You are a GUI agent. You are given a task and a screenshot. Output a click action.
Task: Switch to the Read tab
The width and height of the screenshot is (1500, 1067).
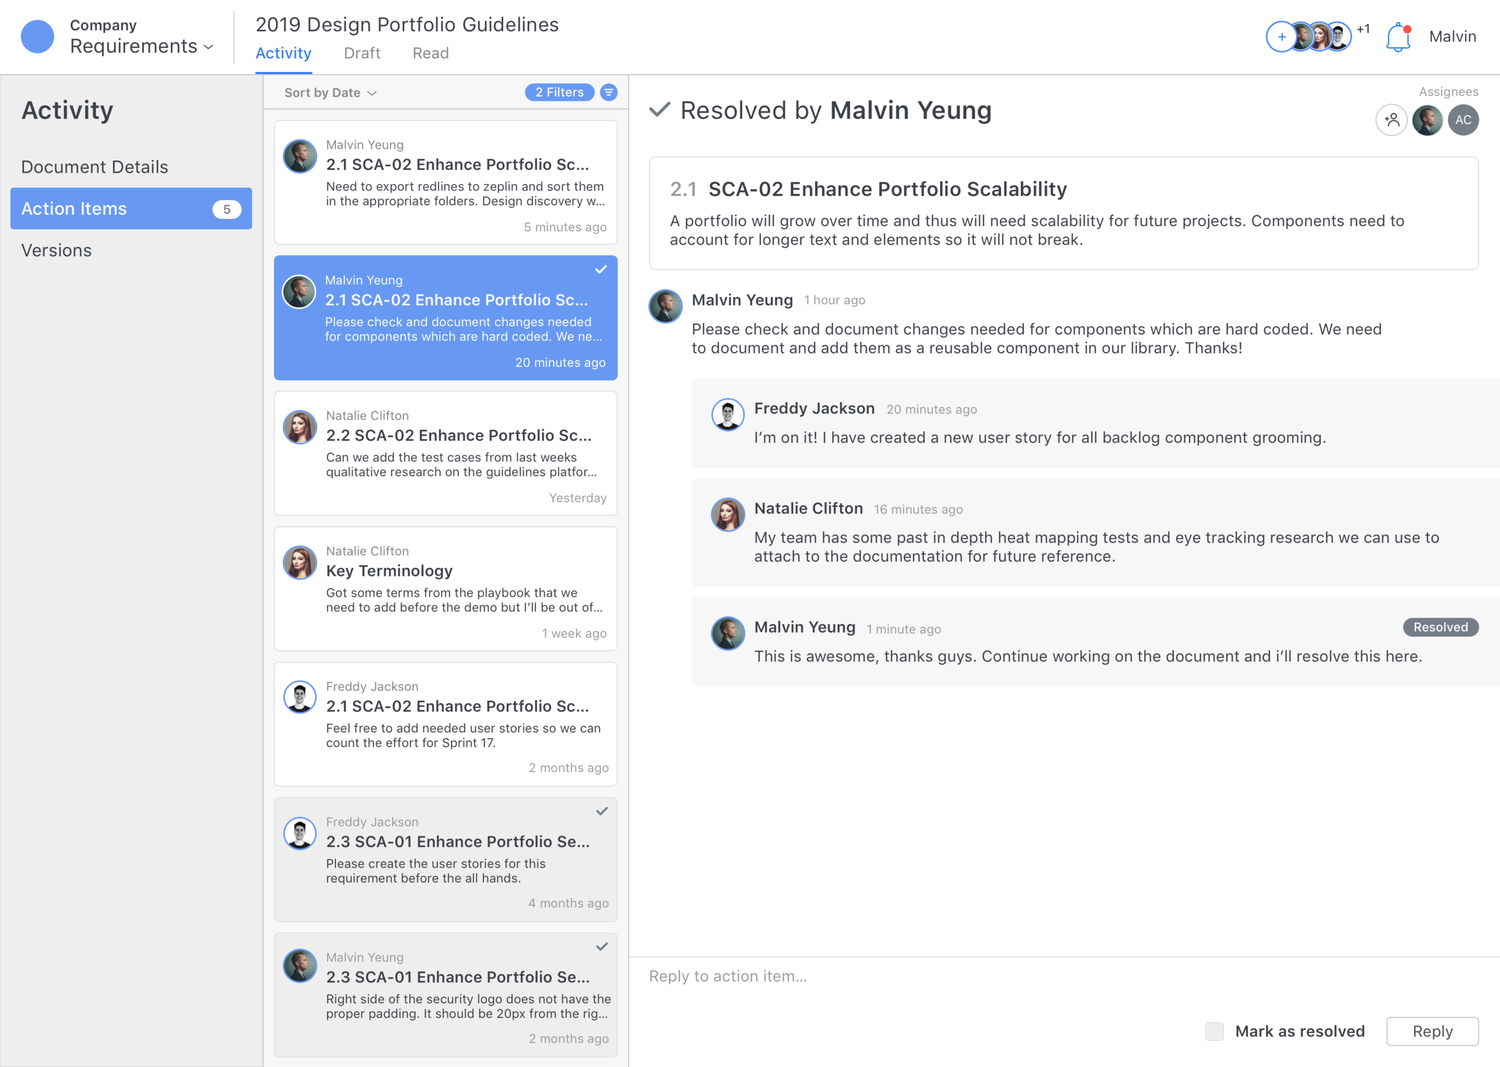click(x=430, y=53)
